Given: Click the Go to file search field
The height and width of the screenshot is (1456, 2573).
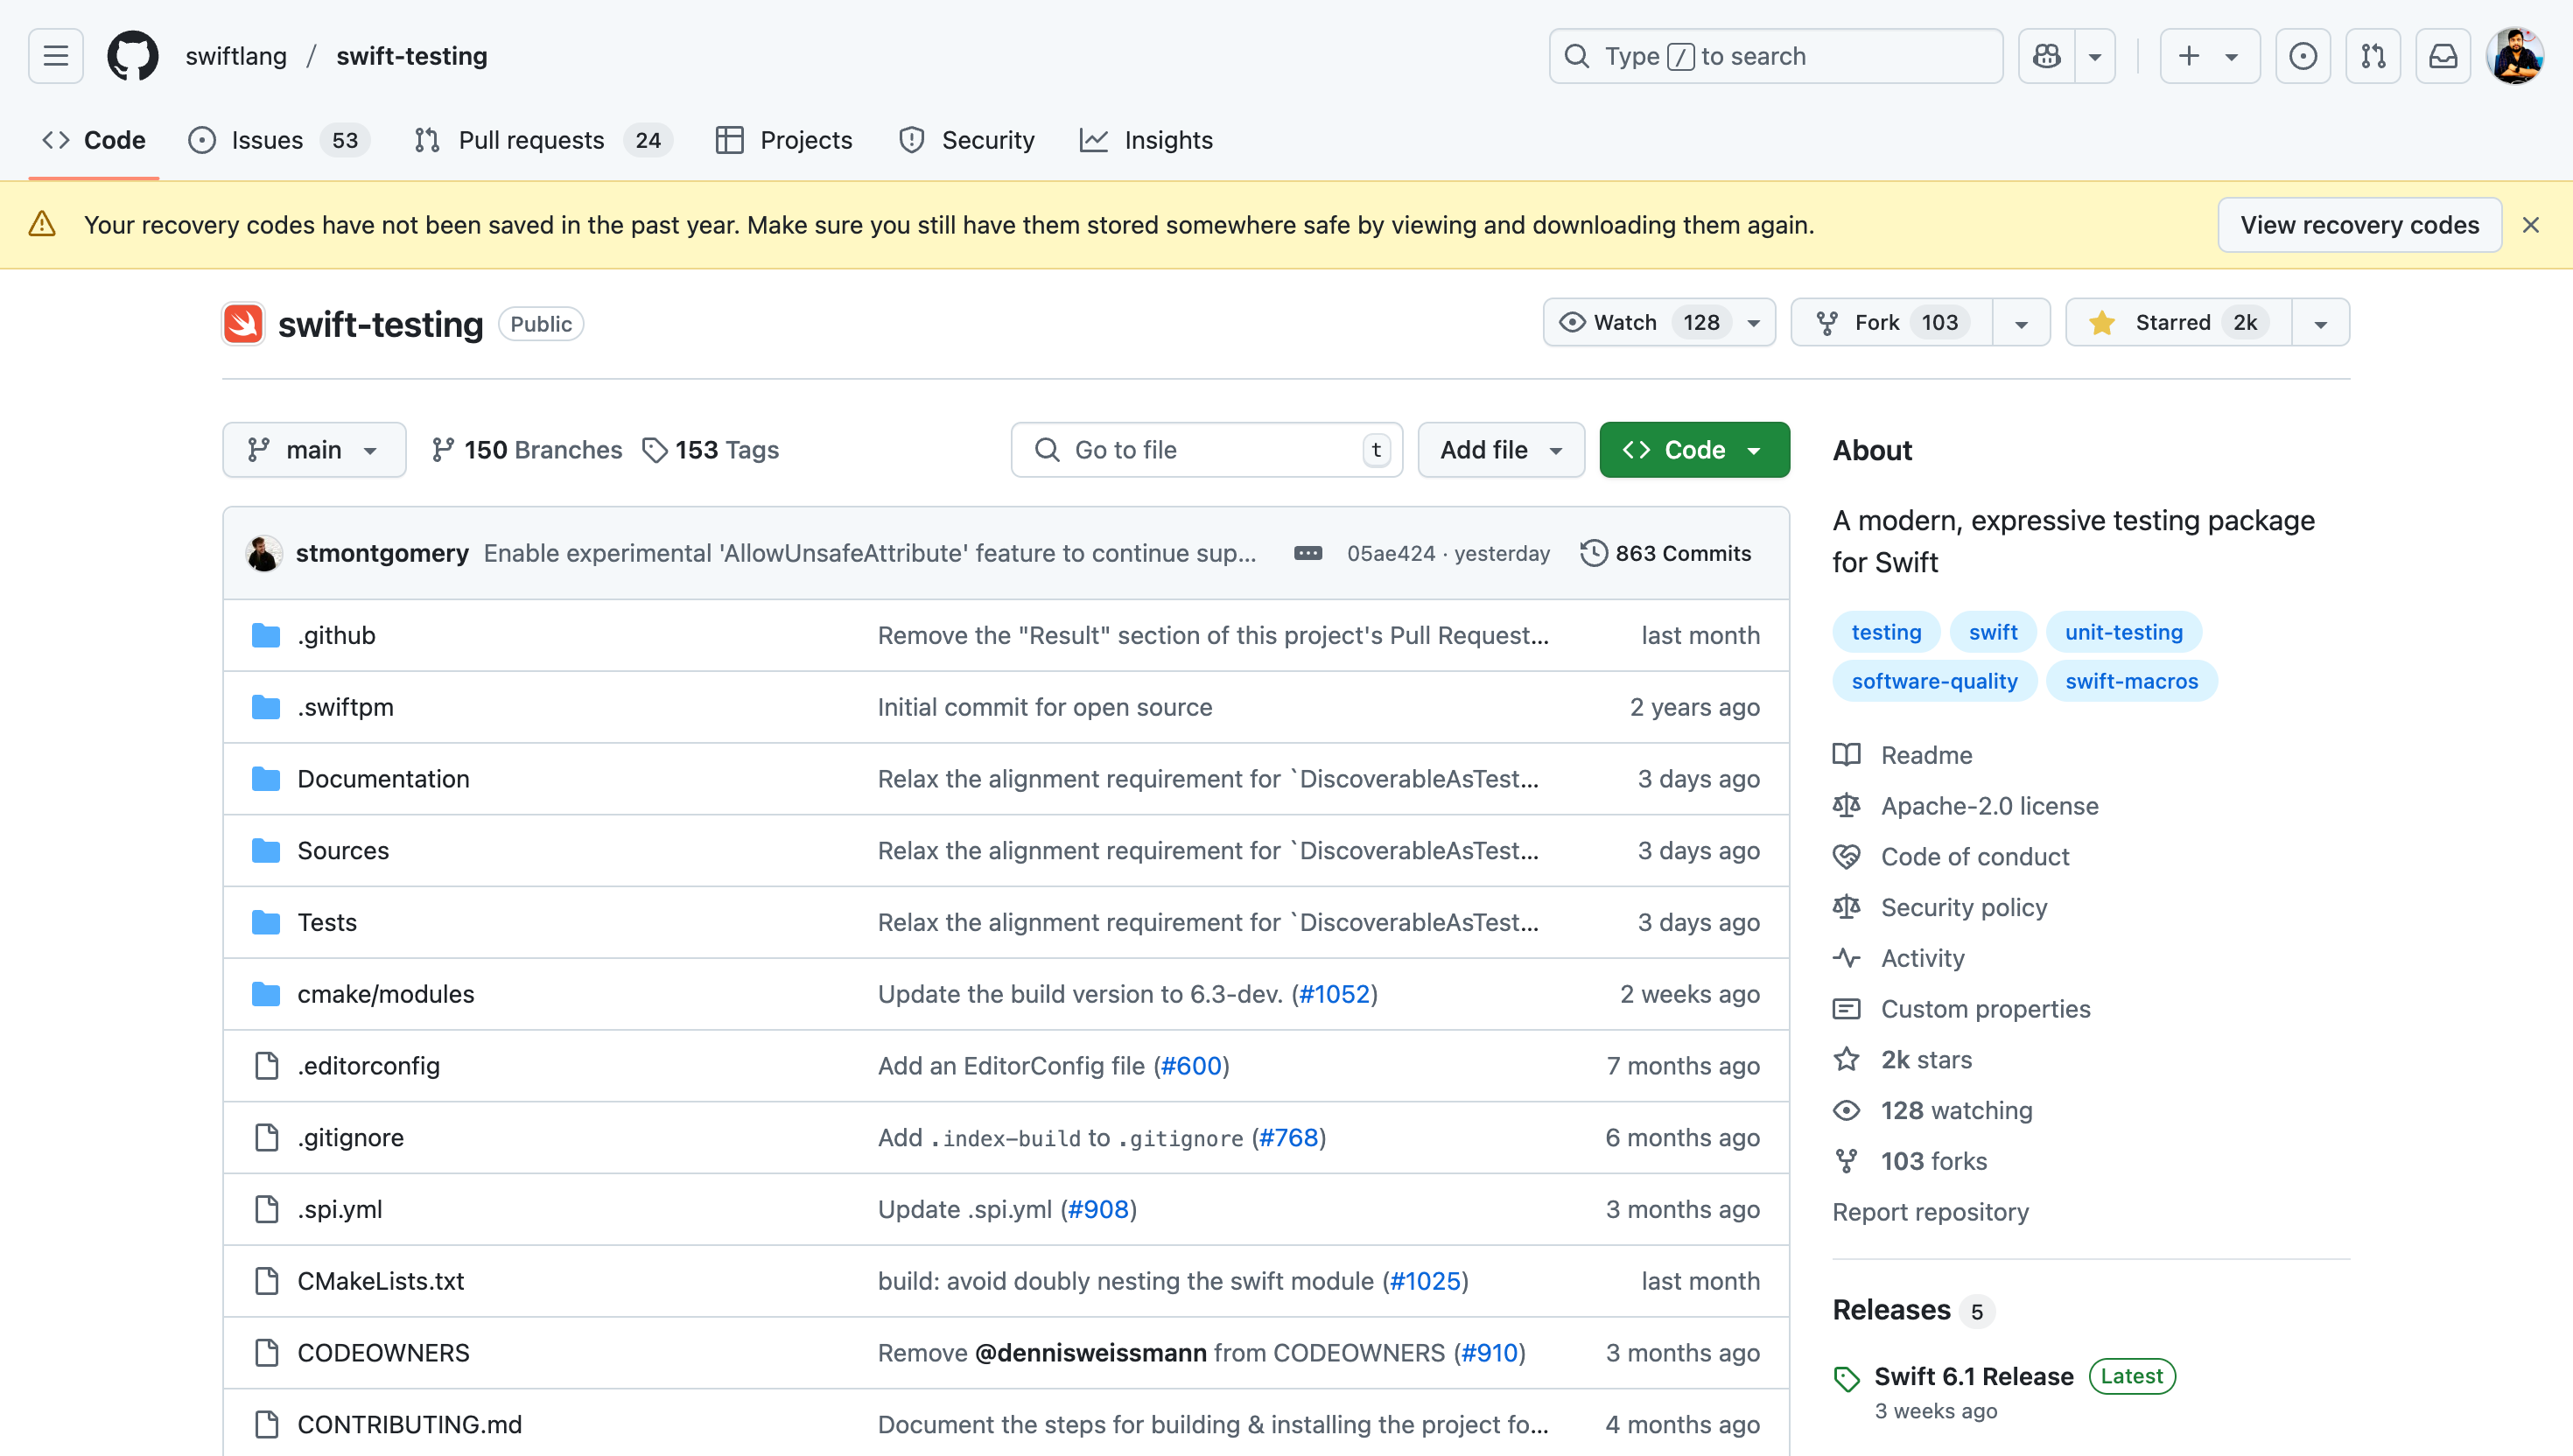Looking at the screenshot, I should pyautogui.click(x=1206, y=450).
